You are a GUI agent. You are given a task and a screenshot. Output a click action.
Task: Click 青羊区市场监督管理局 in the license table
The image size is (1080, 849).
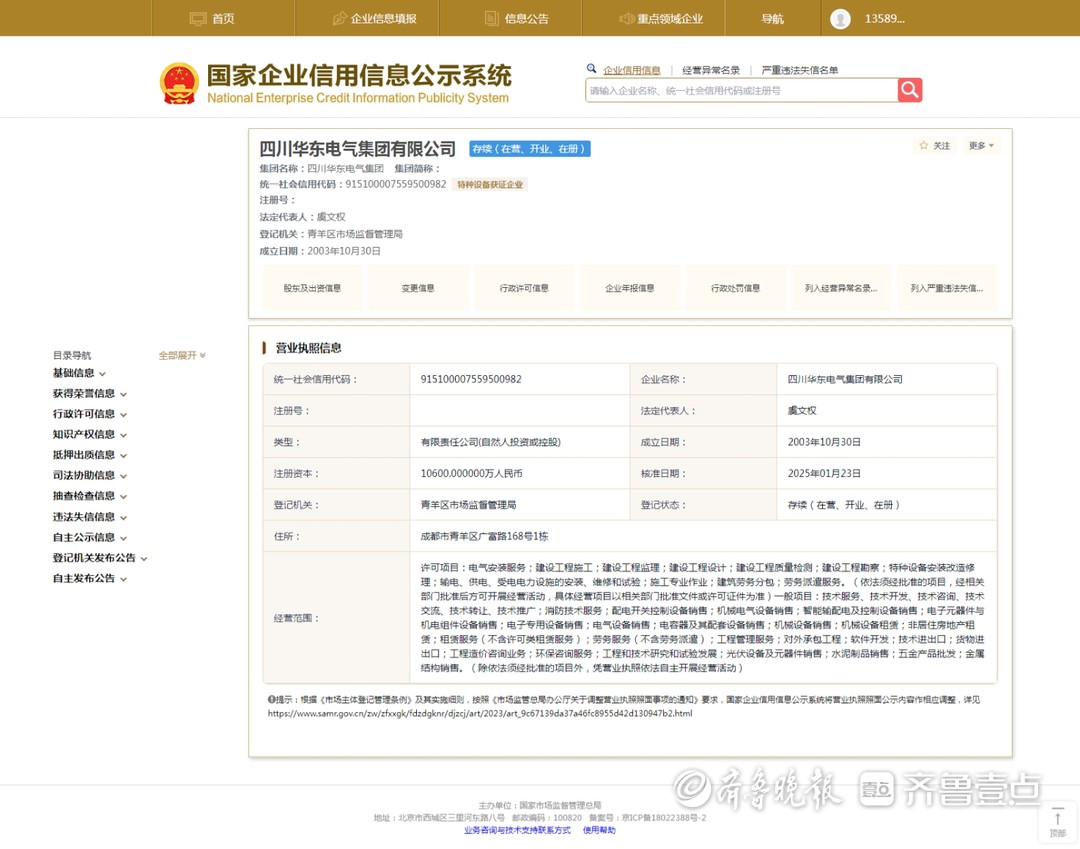pos(468,505)
